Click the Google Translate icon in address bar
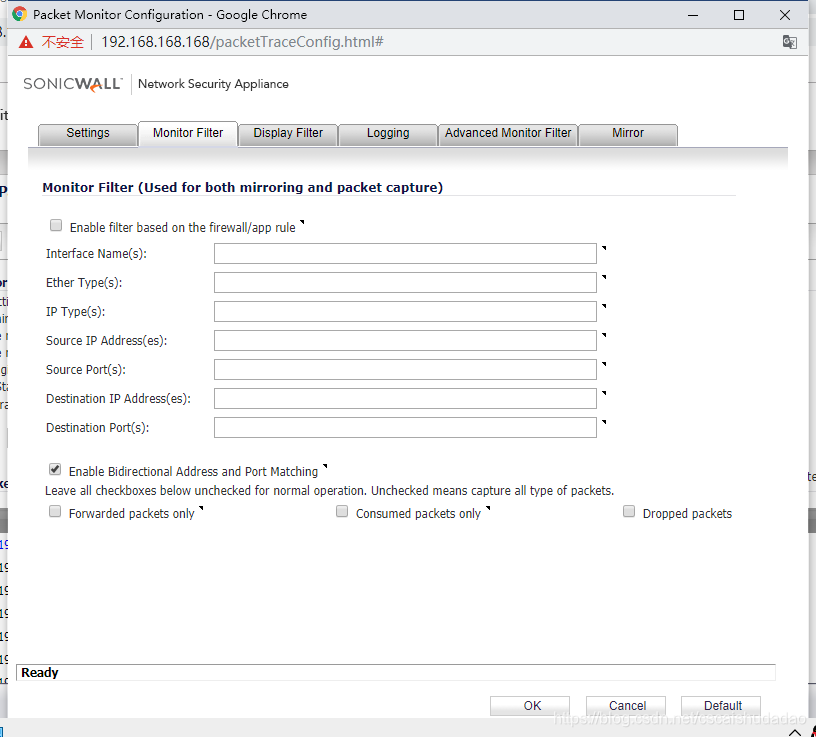816x737 pixels. (x=789, y=42)
